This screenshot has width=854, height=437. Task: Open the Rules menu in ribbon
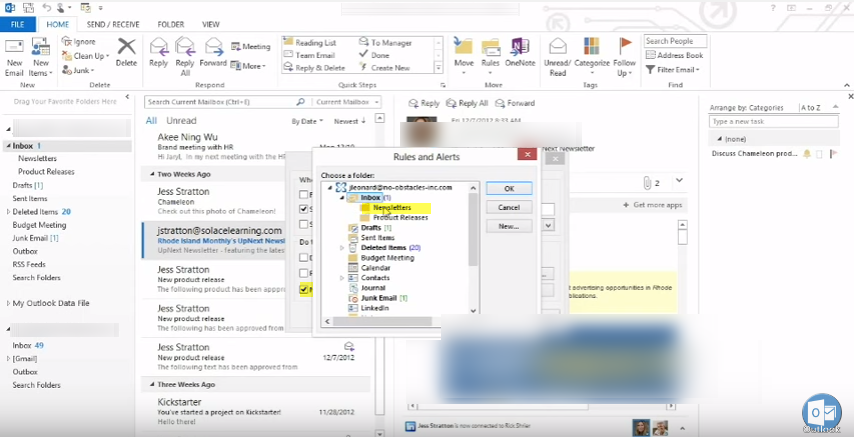[490, 57]
